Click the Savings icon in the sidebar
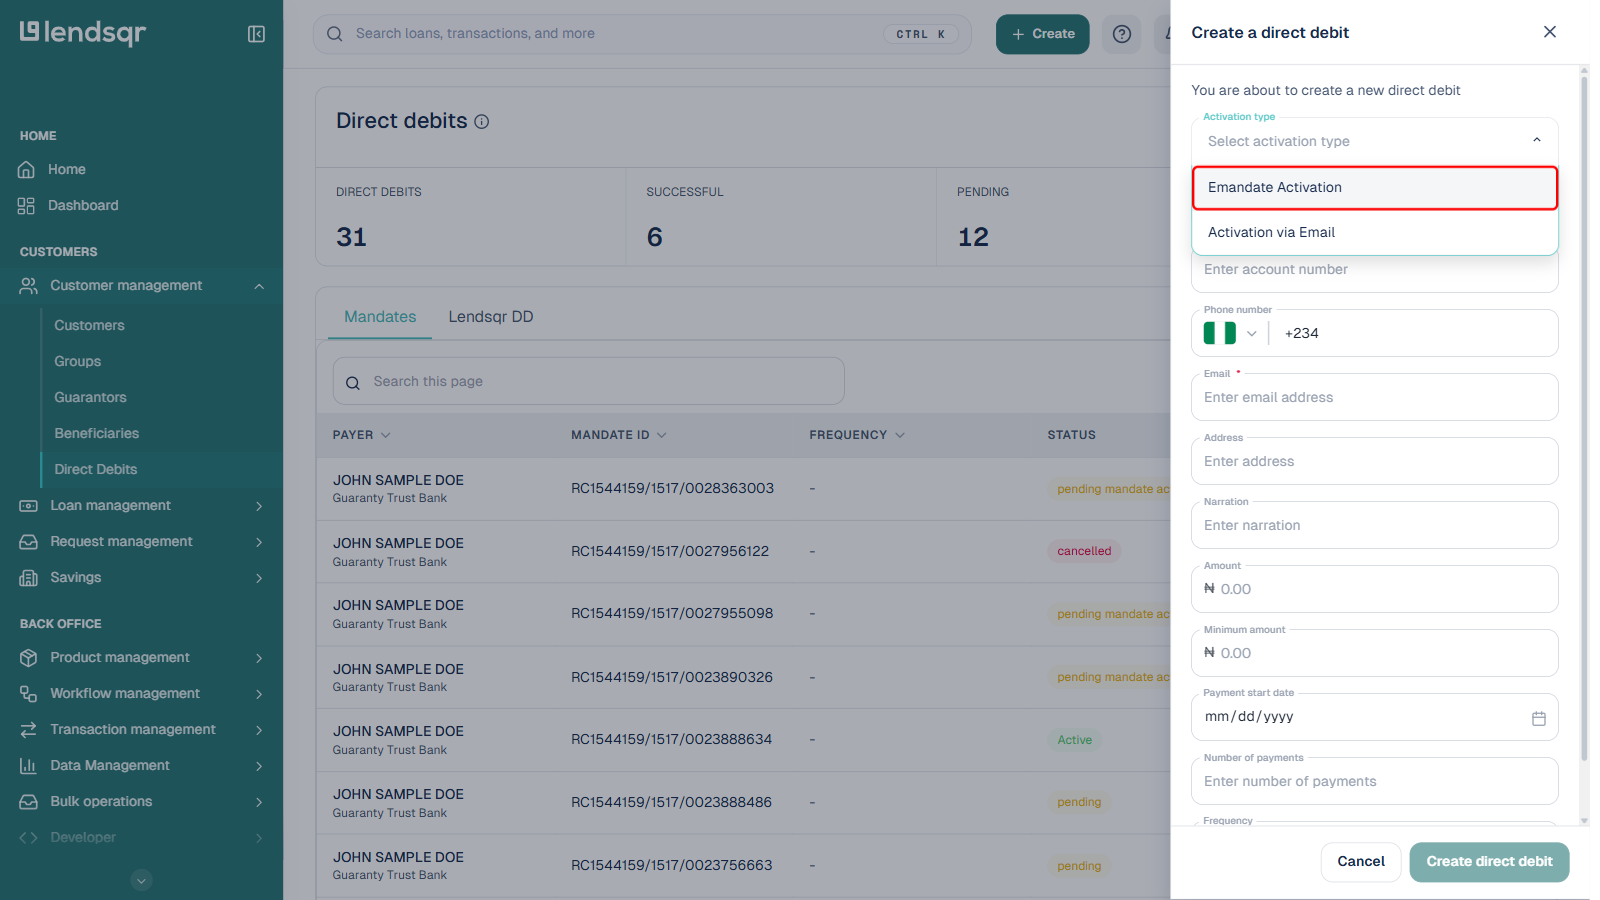This screenshot has width=1600, height=900. [28, 578]
